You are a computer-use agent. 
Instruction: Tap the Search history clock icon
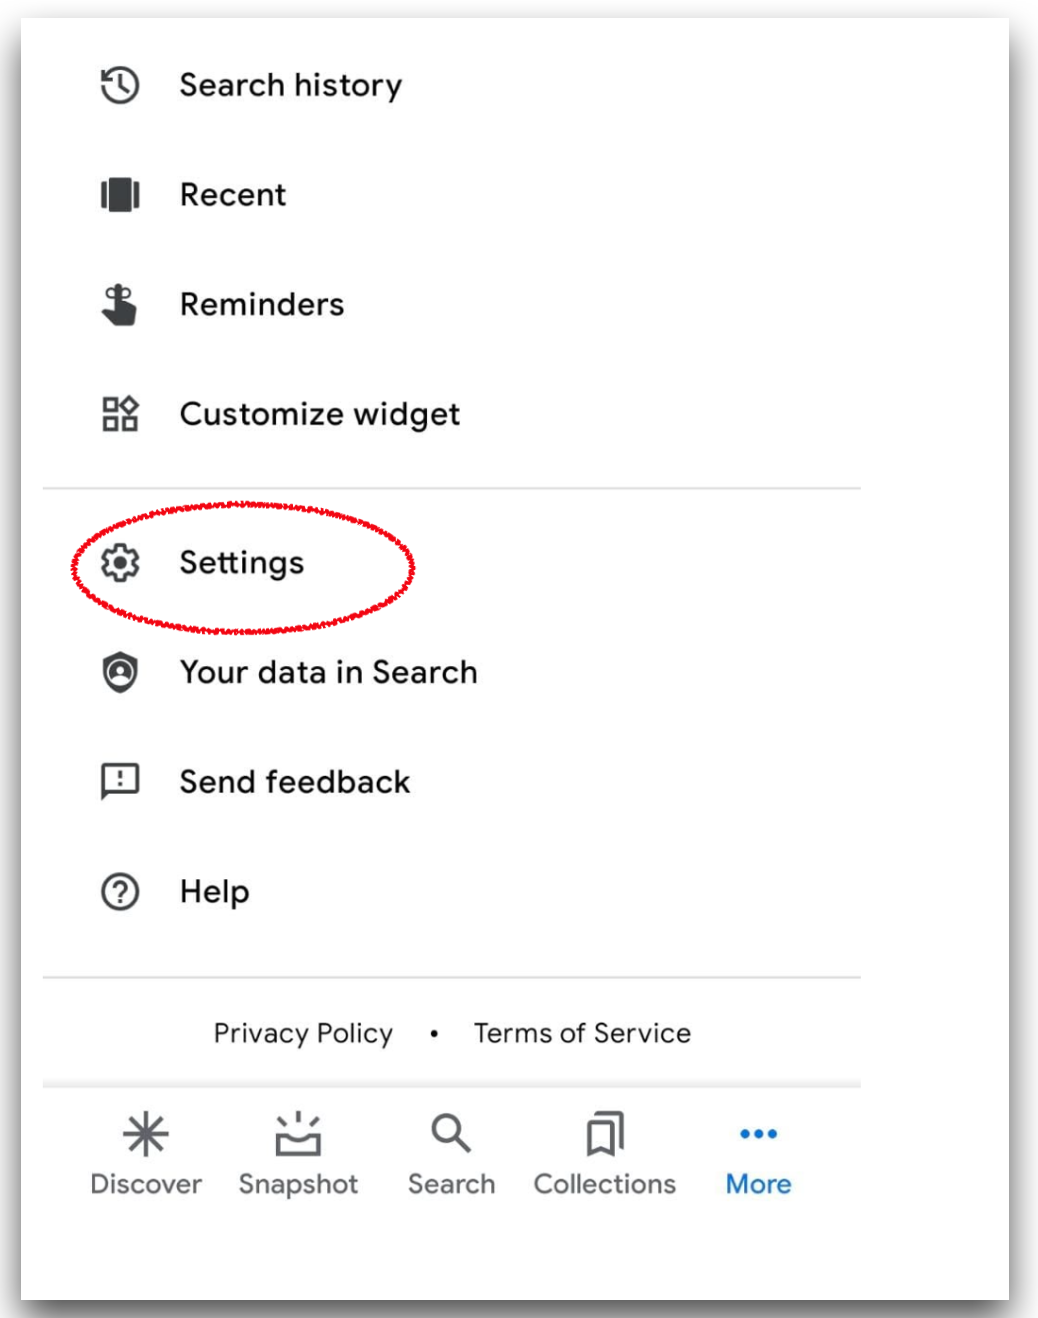pos(120,85)
